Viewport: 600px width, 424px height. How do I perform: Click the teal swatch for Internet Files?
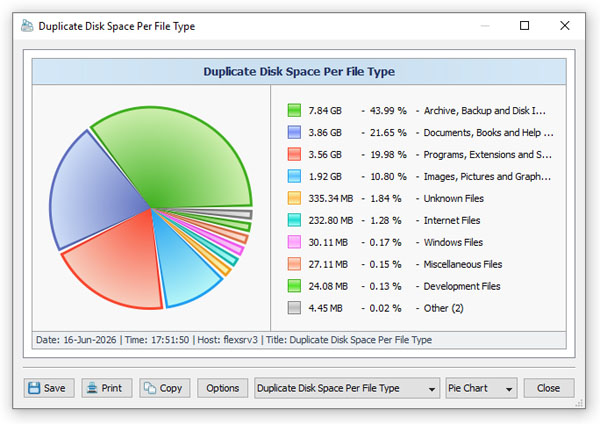(x=294, y=220)
